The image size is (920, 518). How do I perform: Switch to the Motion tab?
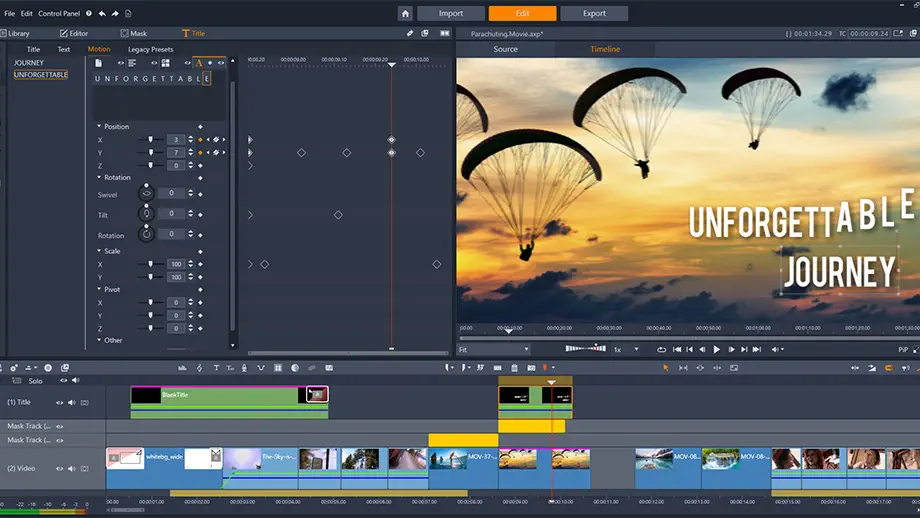coord(99,49)
